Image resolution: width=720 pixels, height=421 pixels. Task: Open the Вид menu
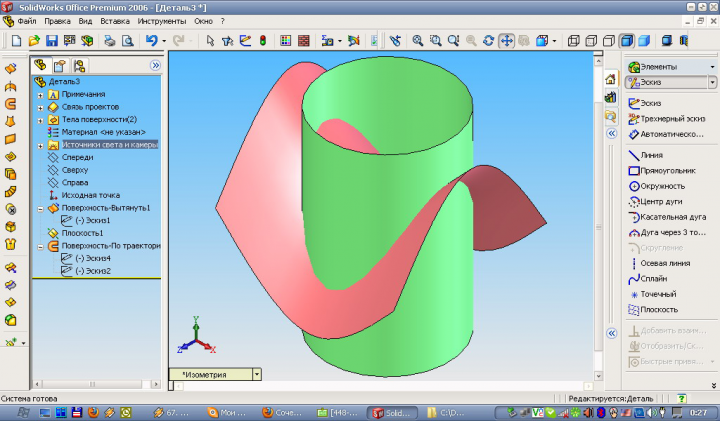85,21
